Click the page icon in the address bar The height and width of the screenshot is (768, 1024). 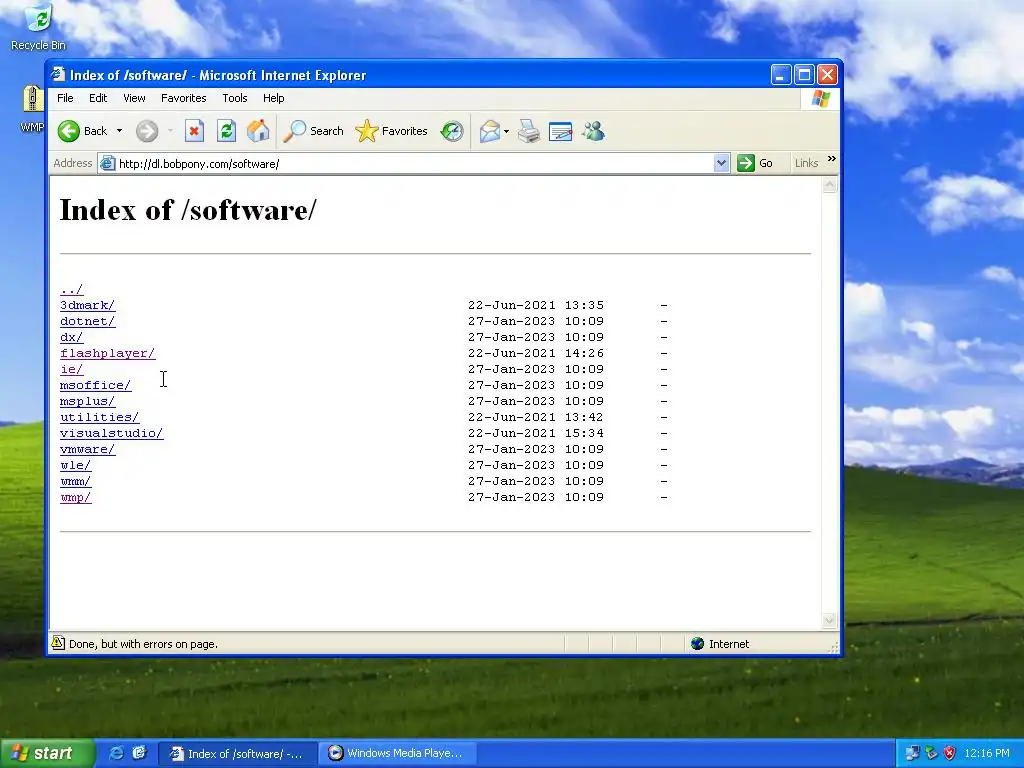click(x=107, y=163)
